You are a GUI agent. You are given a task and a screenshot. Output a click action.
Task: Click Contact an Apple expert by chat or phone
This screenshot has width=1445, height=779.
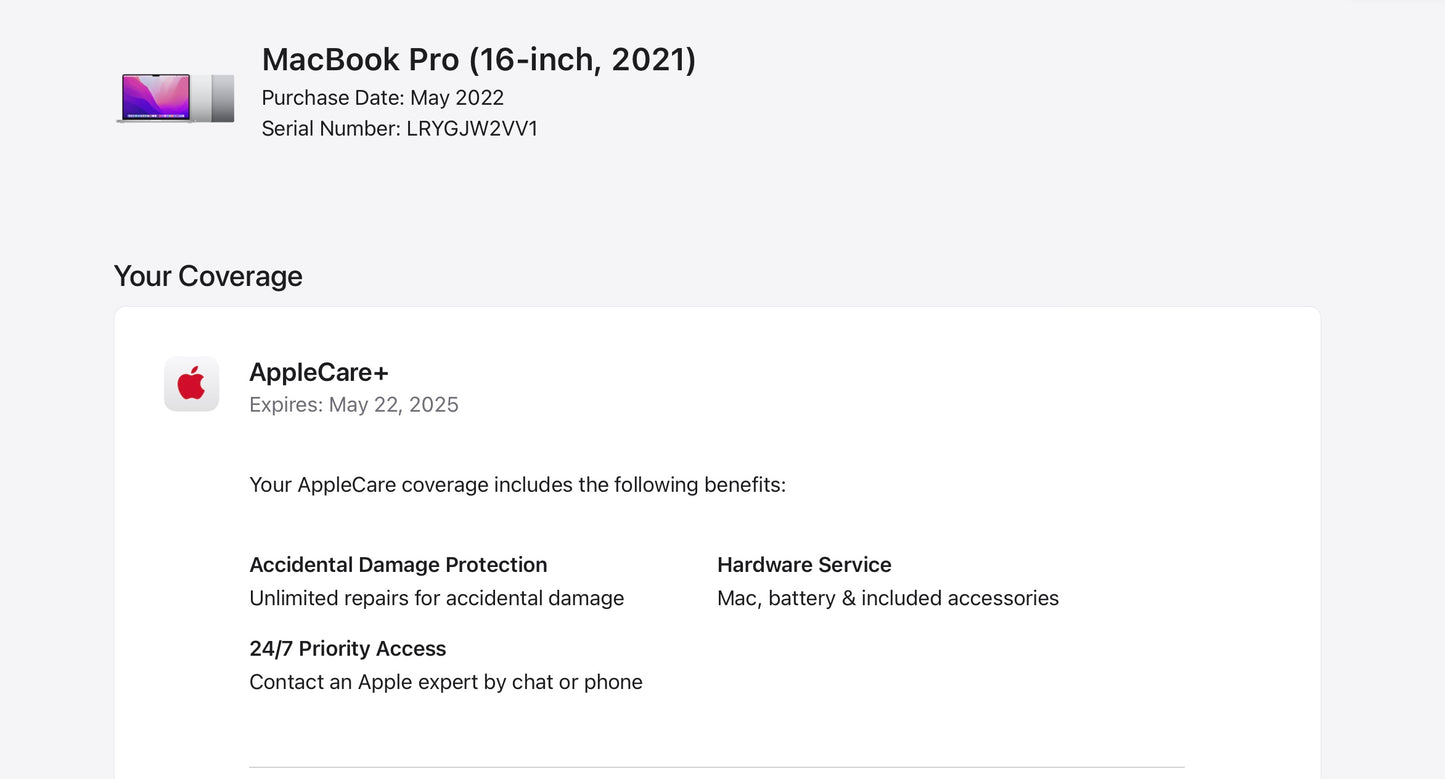pyautogui.click(x=446, y=681)
